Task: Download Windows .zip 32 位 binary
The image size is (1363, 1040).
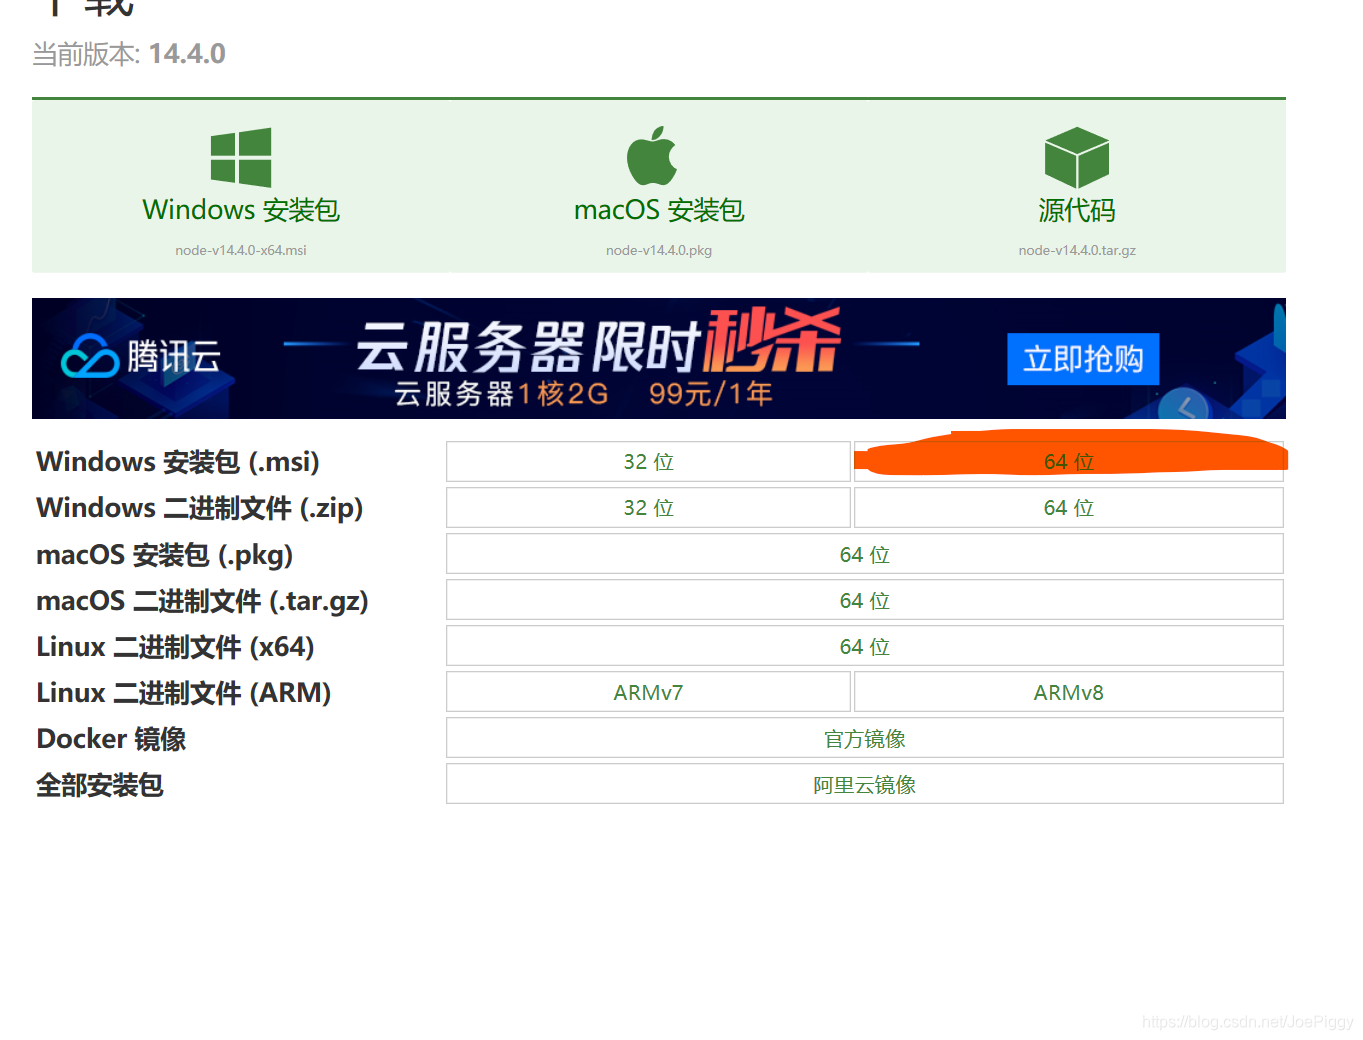Action: (x=648, y=508)
